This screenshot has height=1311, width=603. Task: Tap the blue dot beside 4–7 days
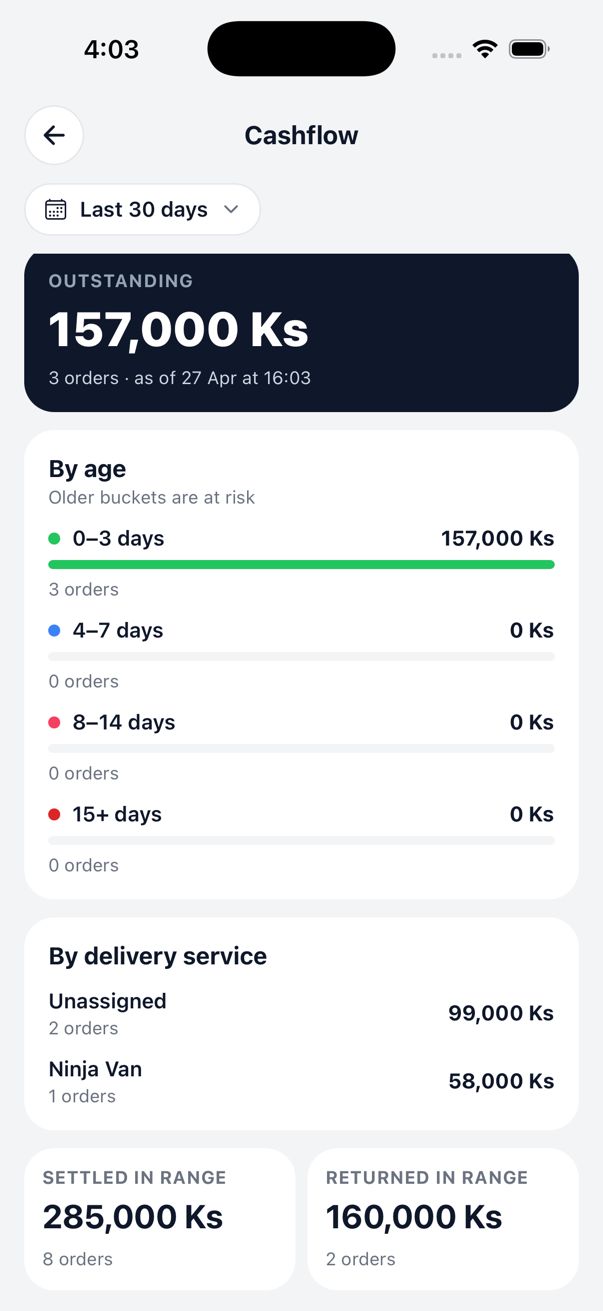coord(54,630)
